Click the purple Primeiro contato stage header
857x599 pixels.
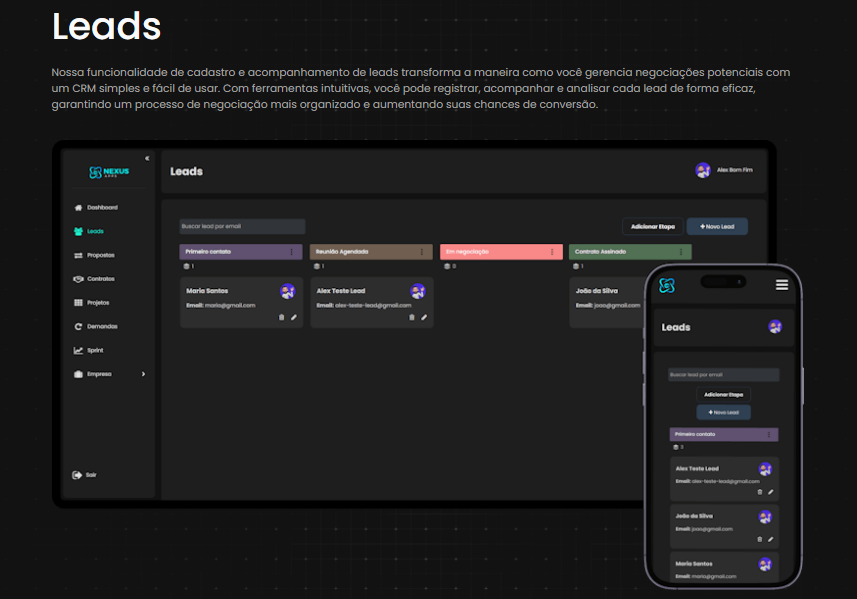click(240, 252)
